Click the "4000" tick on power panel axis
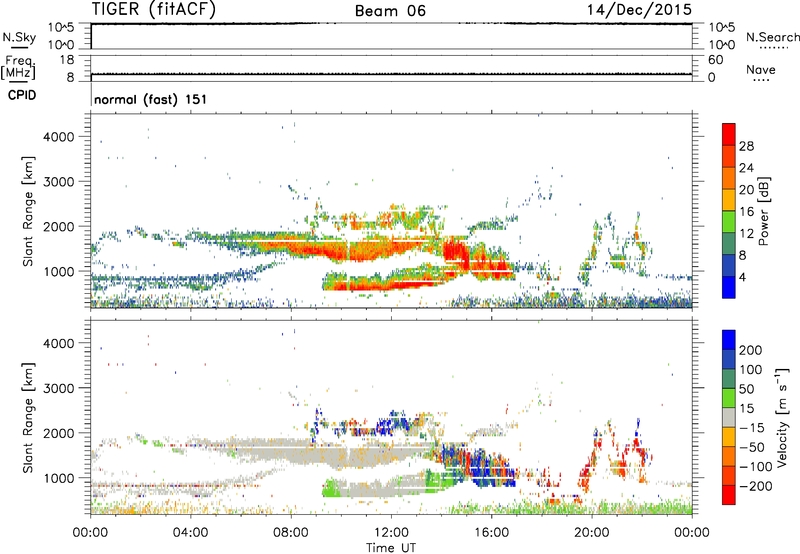Viewport: 800px width, 554px height. click(59, 137)
